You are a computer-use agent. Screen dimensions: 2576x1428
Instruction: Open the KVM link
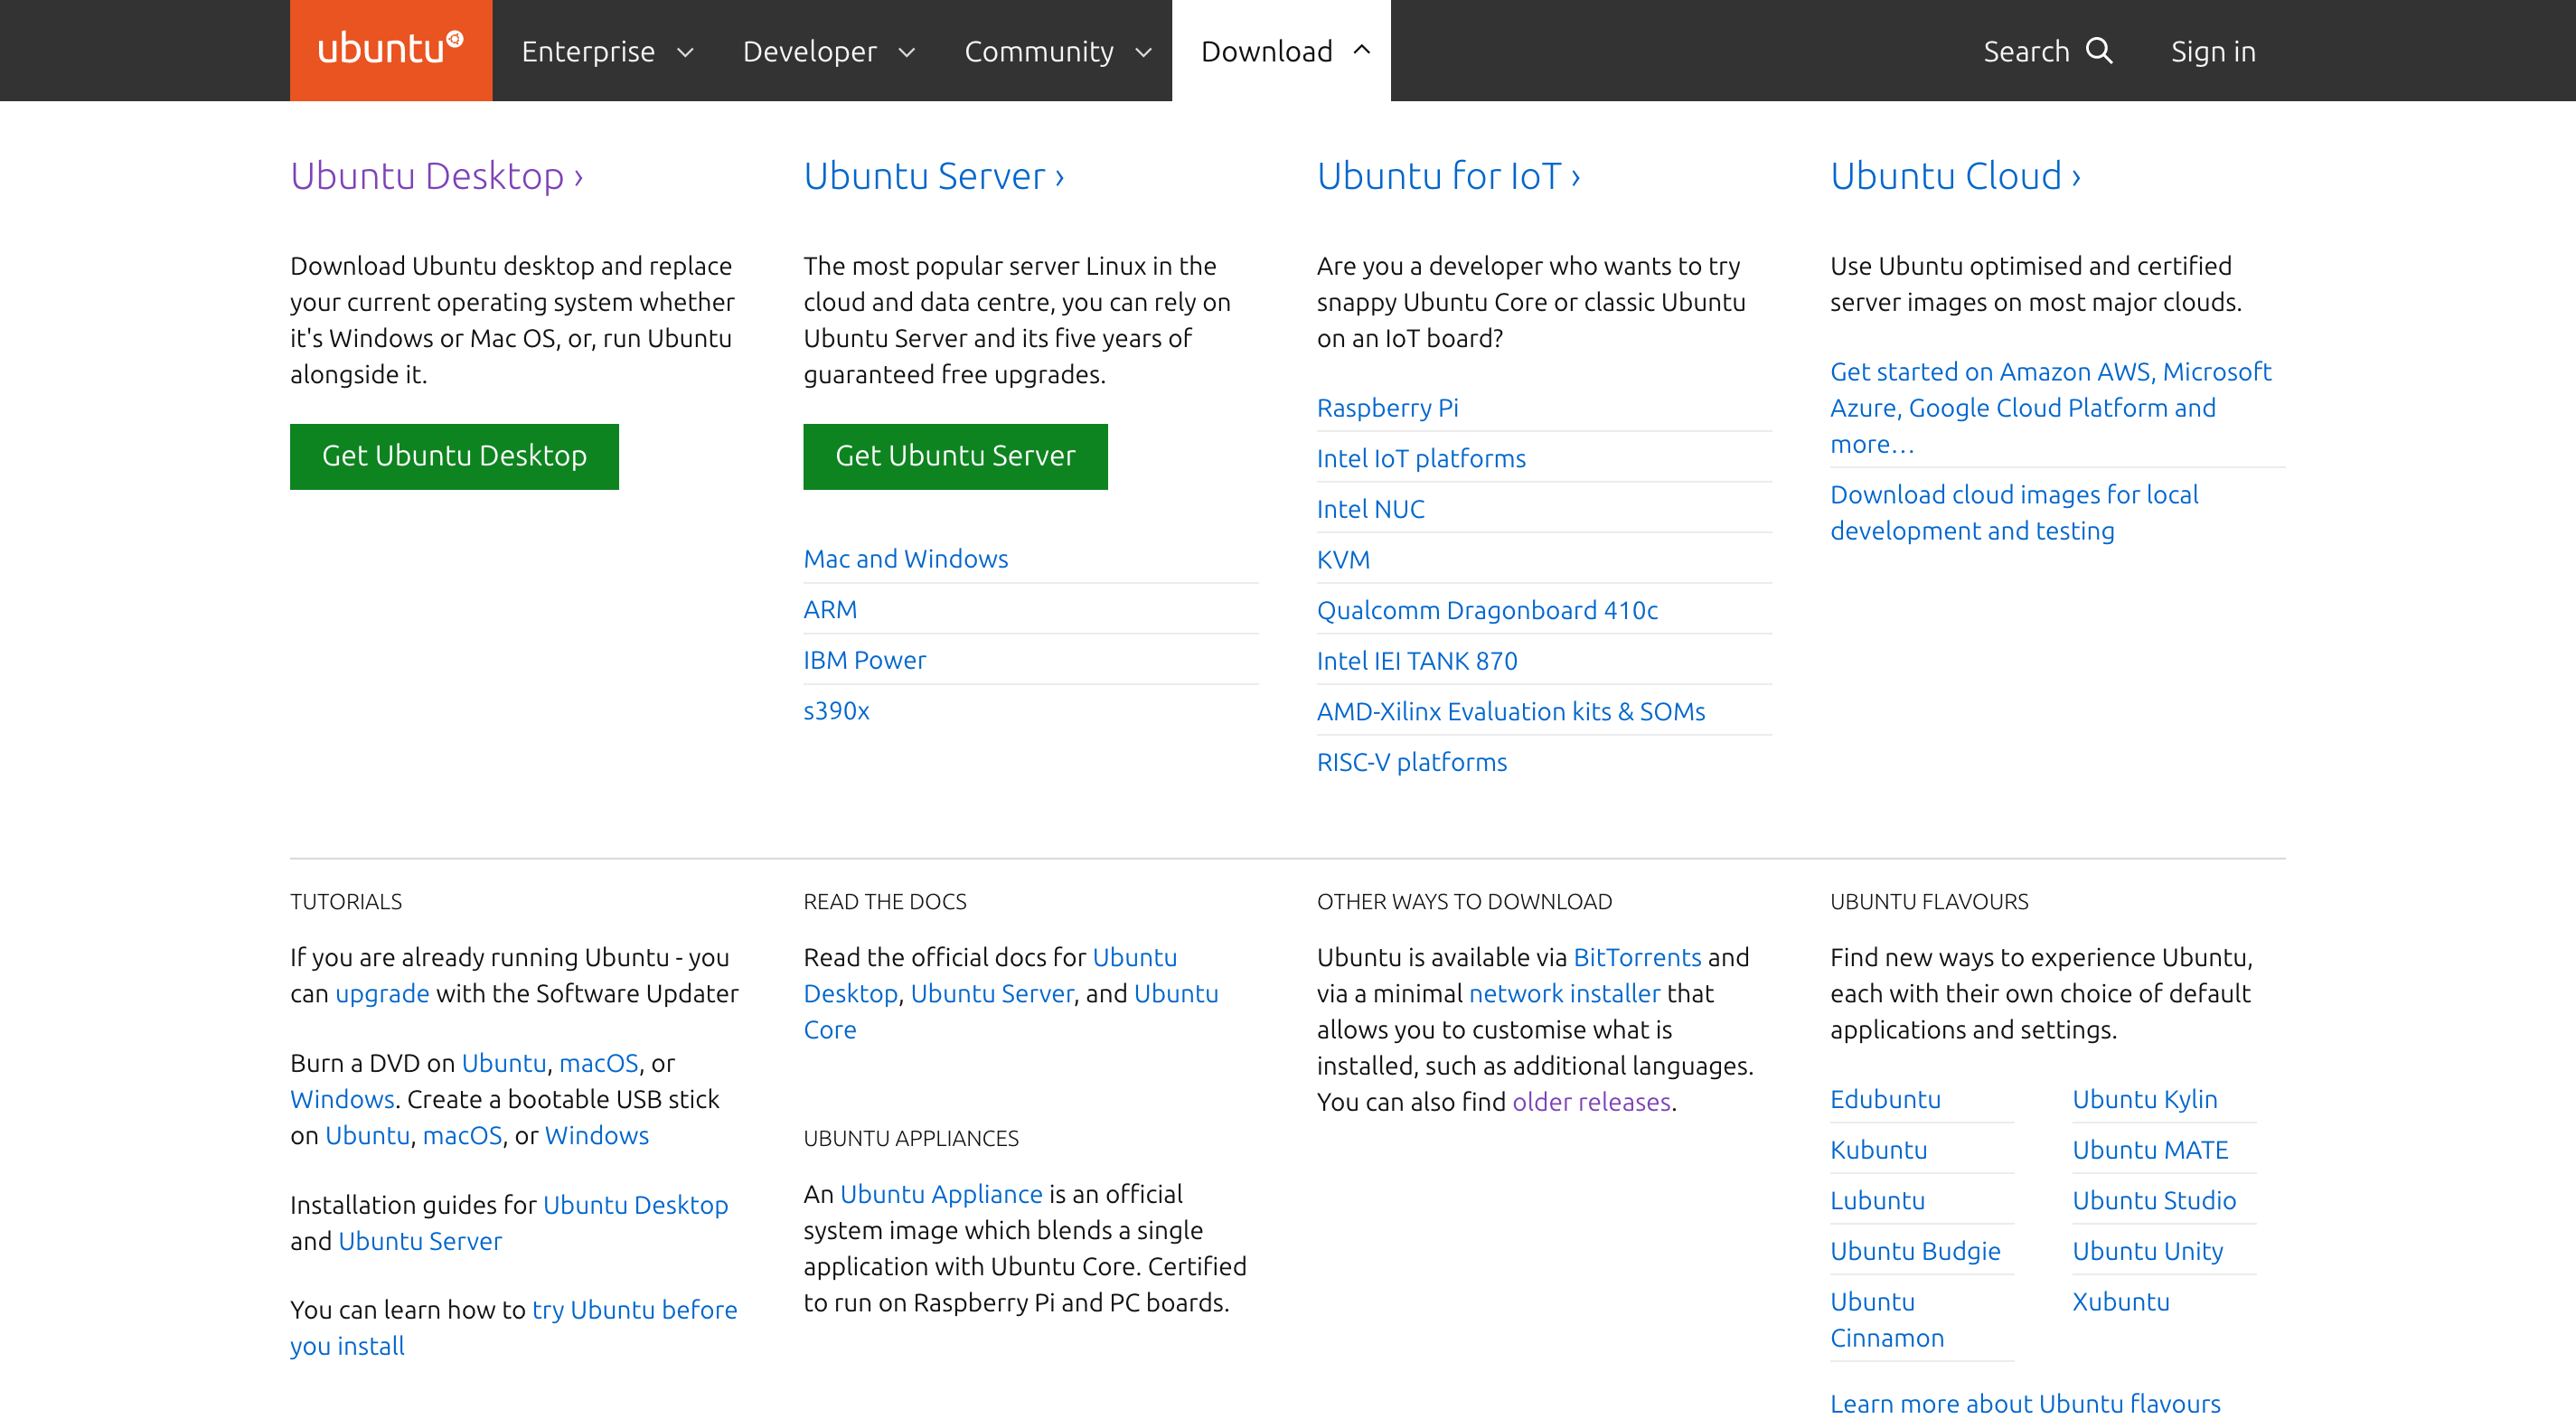coord(1343,560)
